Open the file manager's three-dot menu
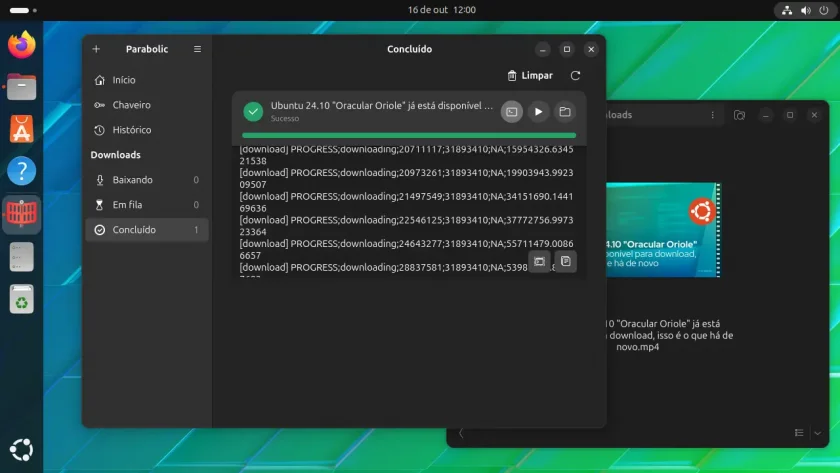The width and height of the screenshot is (840, 473). (712, 115)
